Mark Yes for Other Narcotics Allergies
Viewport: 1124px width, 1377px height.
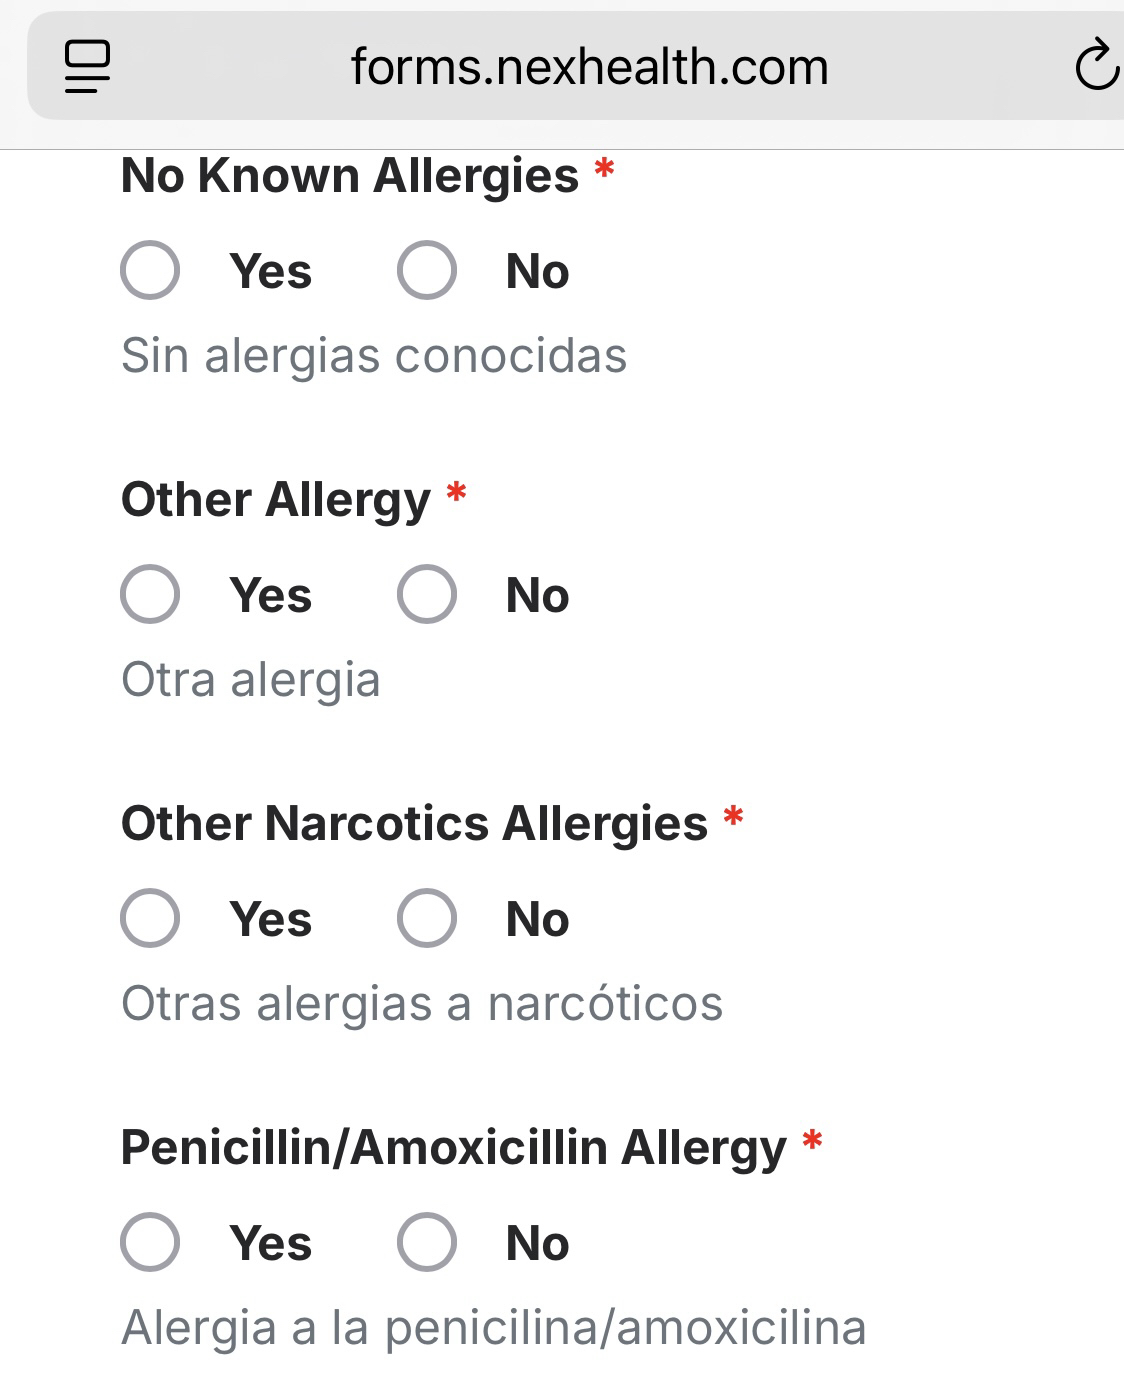click(x=150, y=918)
